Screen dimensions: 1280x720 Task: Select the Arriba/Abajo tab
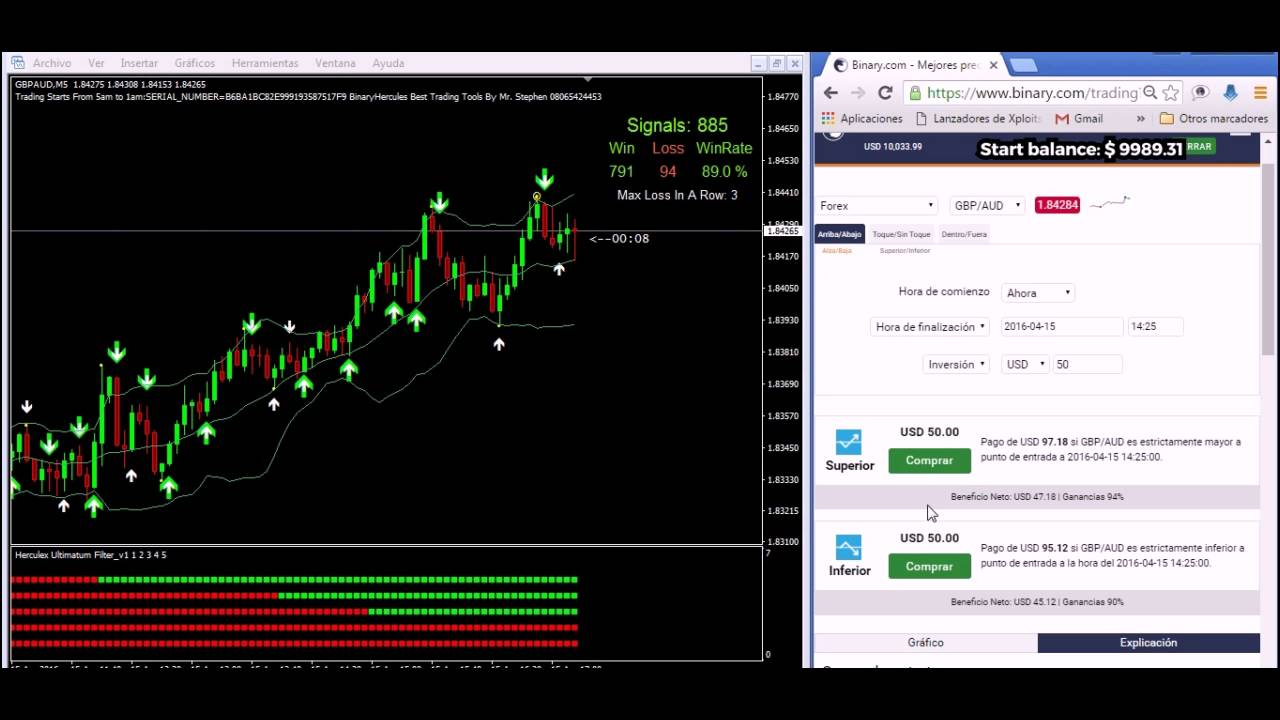pos(839,234)
